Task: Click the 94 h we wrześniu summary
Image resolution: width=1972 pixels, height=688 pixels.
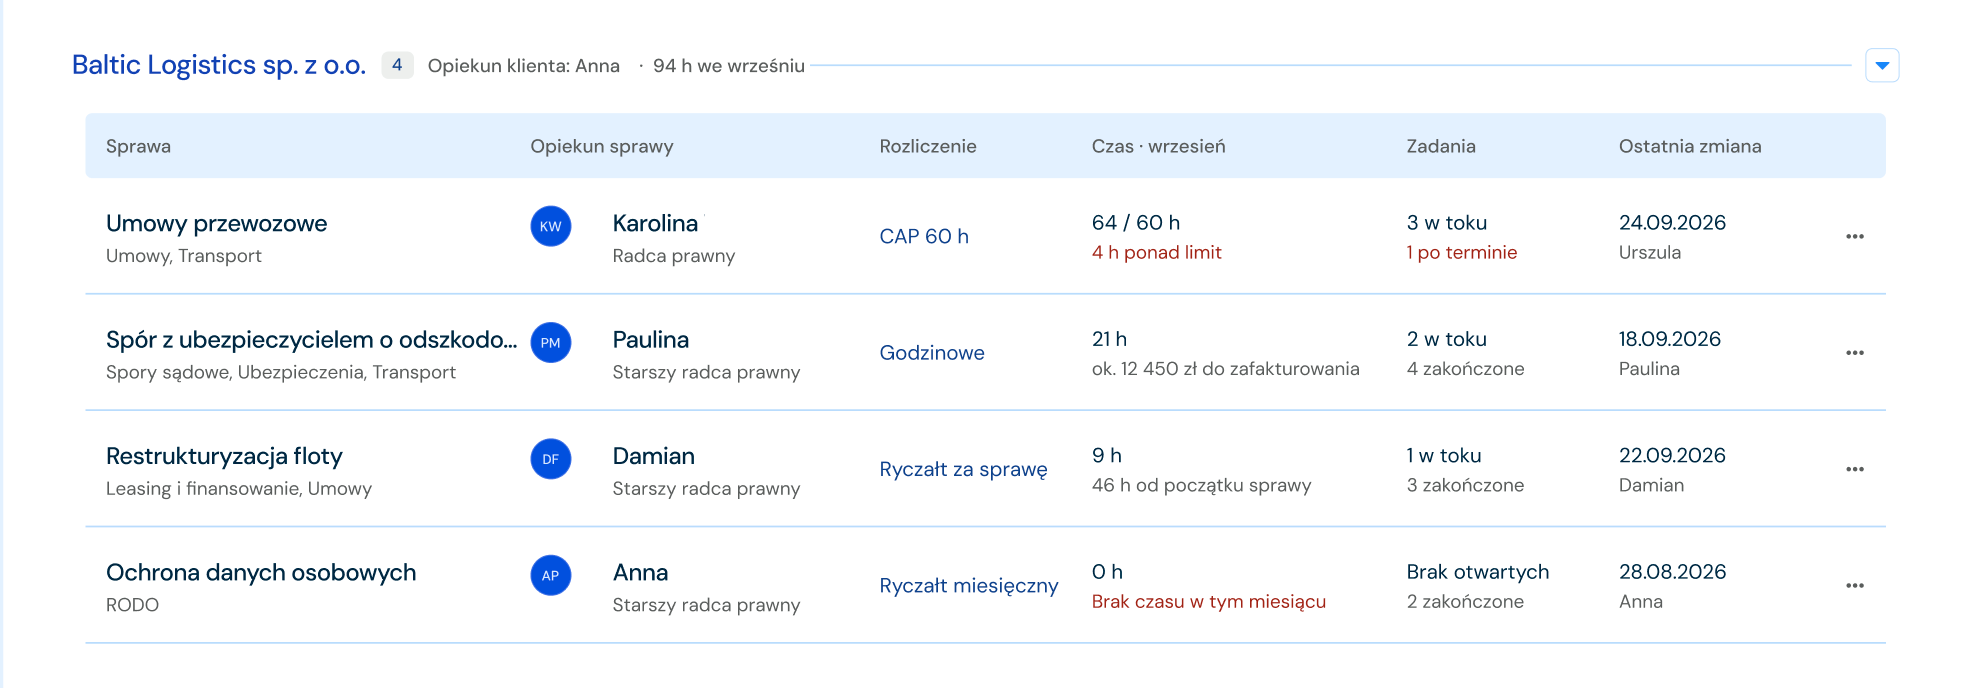Action: 729,66
